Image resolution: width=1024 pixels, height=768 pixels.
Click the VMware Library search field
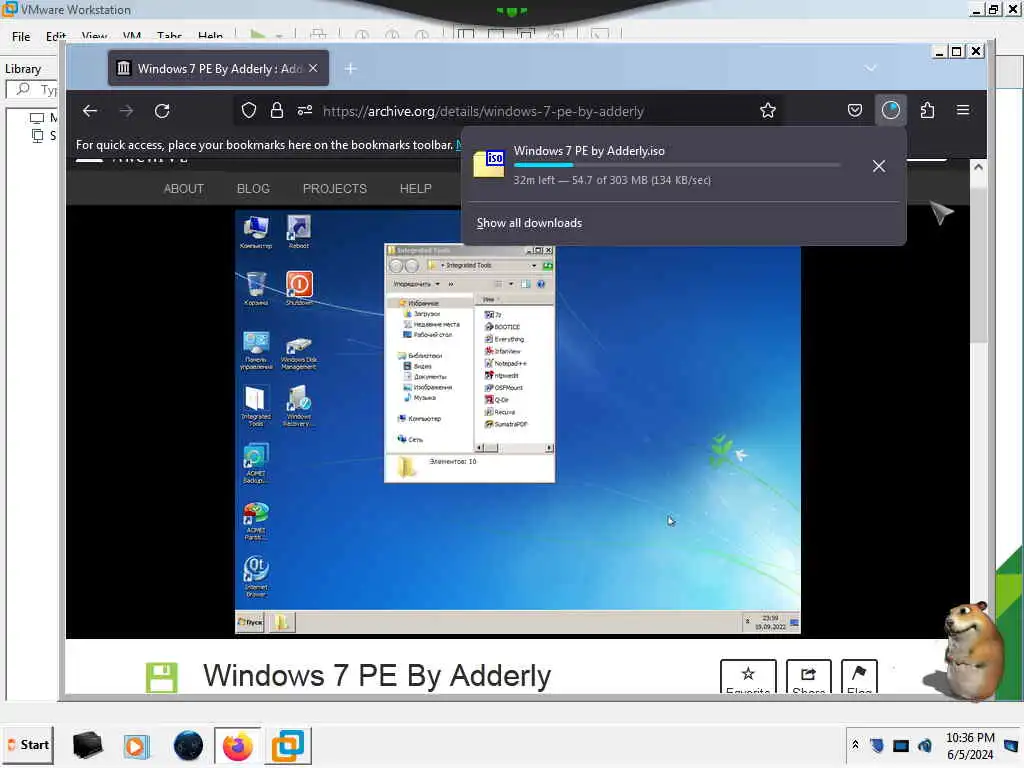(x=33, y=89)
